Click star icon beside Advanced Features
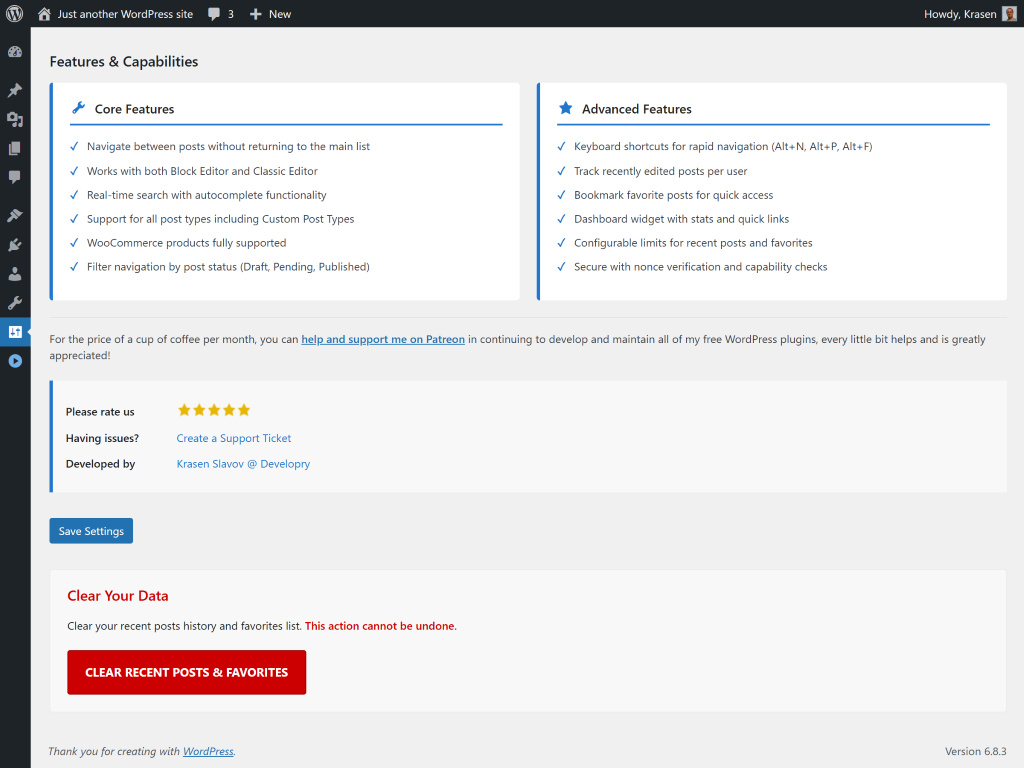 (x=566, y=108)
